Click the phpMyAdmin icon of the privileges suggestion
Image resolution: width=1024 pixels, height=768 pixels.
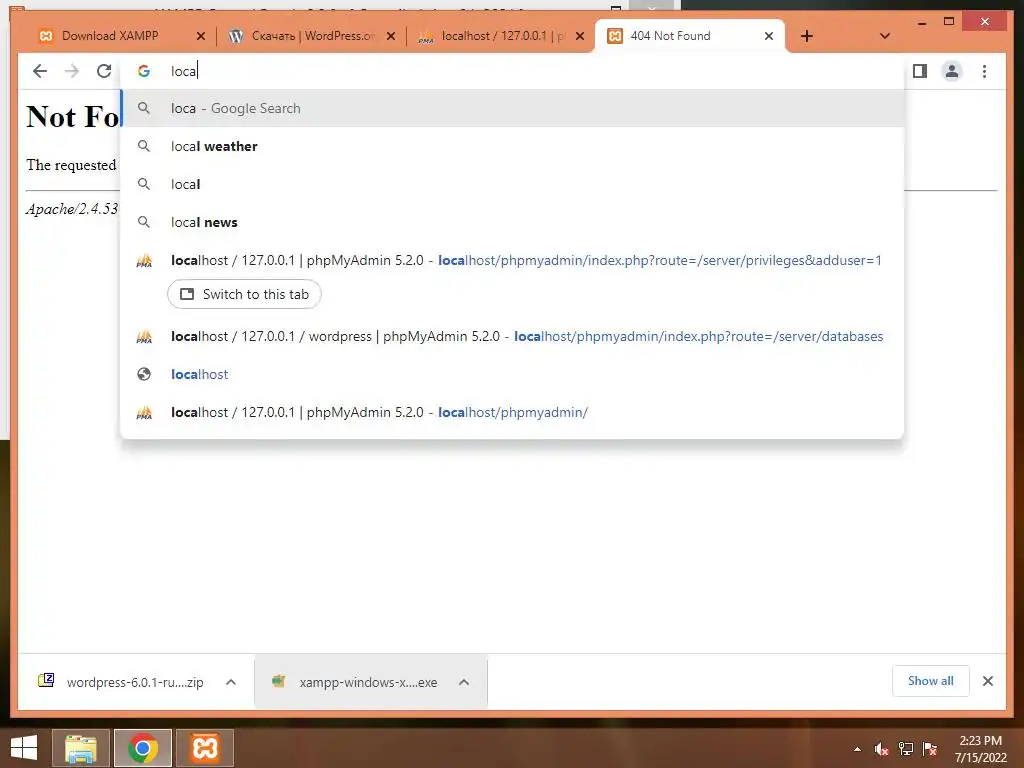click(x=144, y=261)
